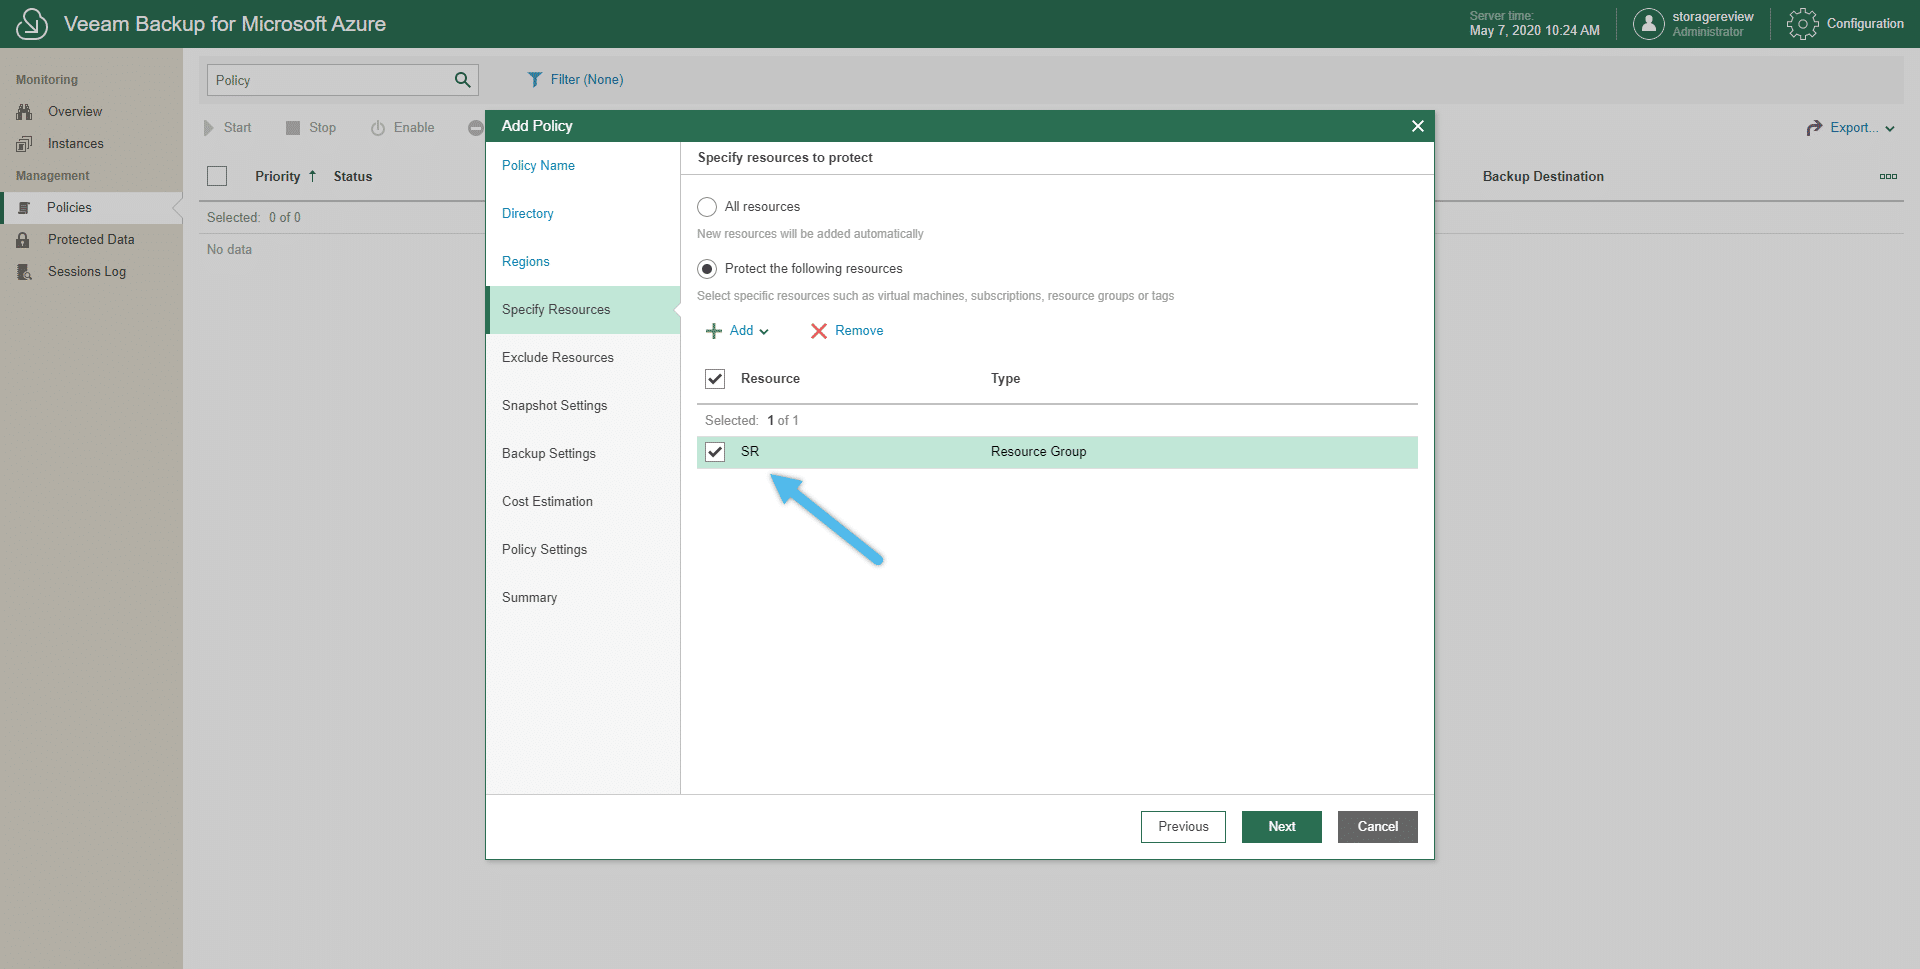Select Protect the following resources radio
This screenshot has width=1920, height=969.
click(x=707, y=269)
